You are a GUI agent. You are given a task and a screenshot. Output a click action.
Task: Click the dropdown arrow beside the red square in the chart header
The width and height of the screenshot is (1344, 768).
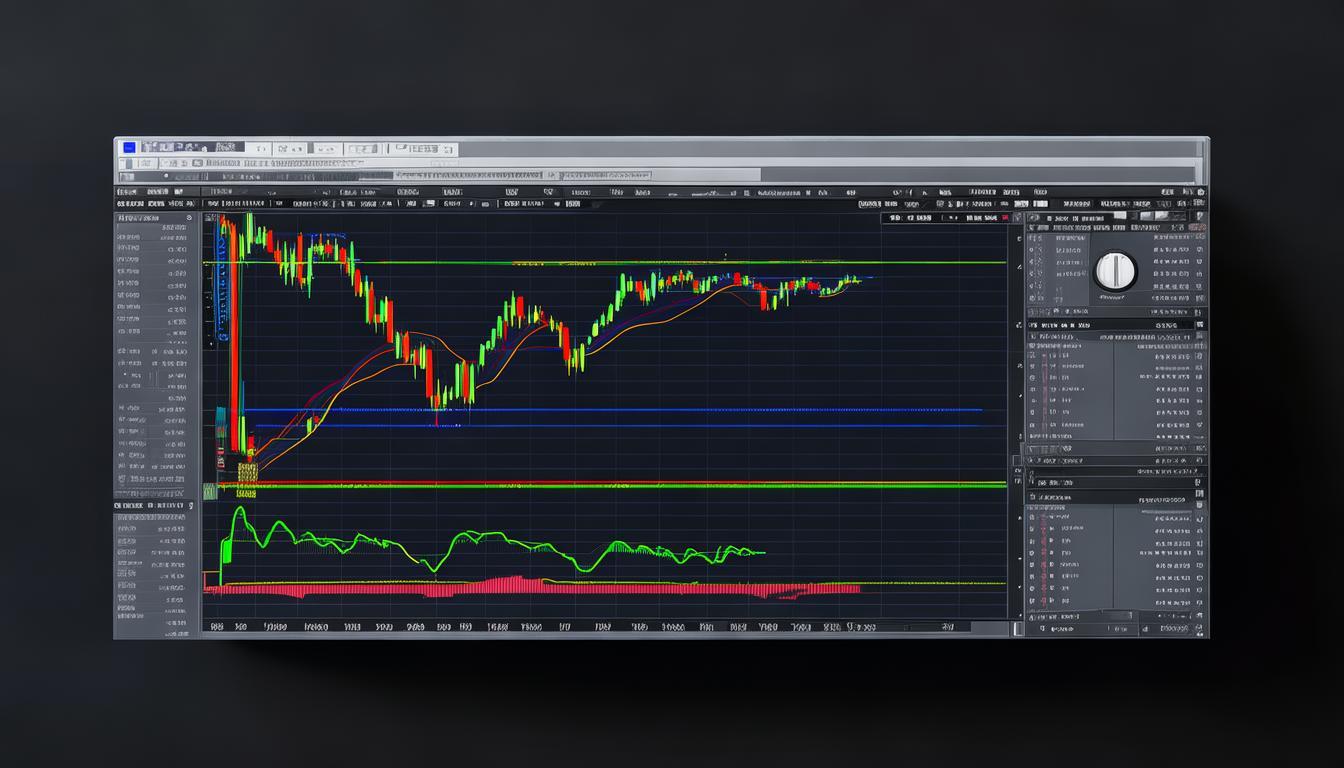1018,217
